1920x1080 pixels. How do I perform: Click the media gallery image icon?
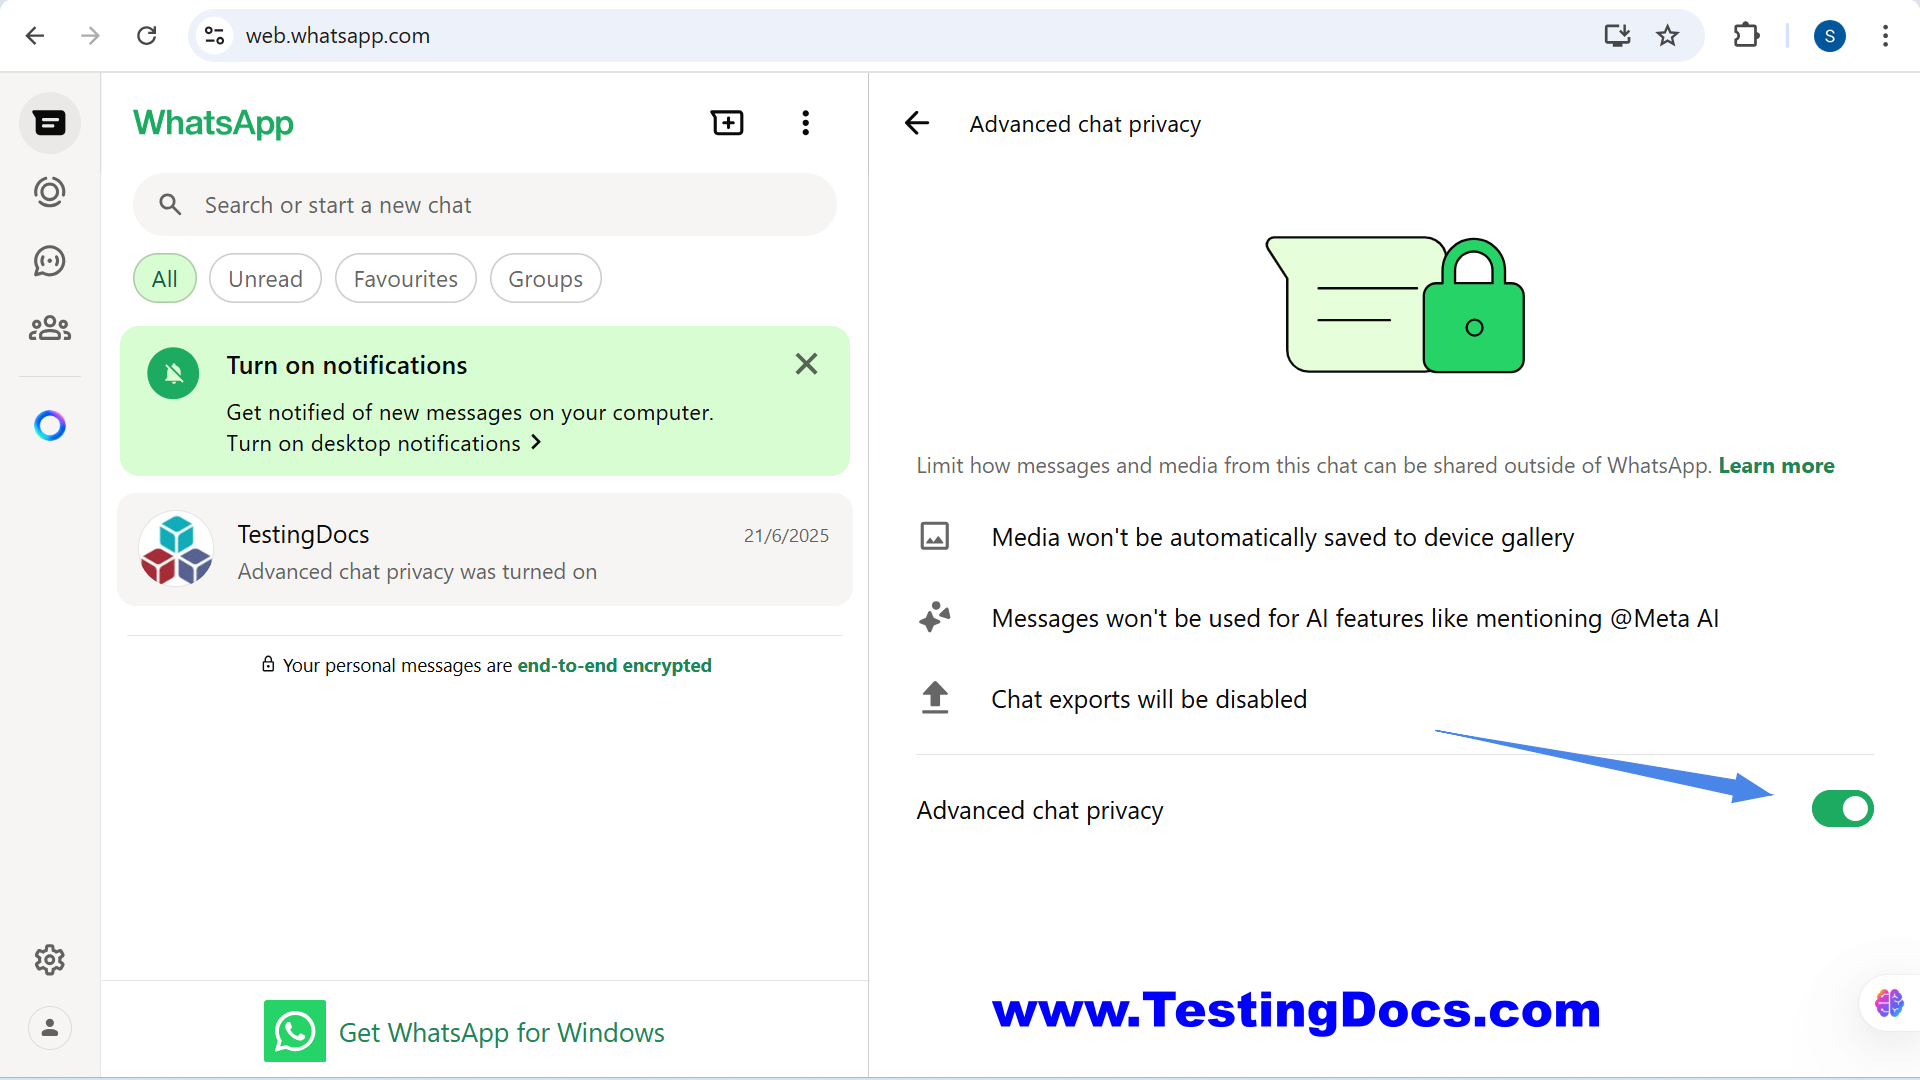(935, 537)
